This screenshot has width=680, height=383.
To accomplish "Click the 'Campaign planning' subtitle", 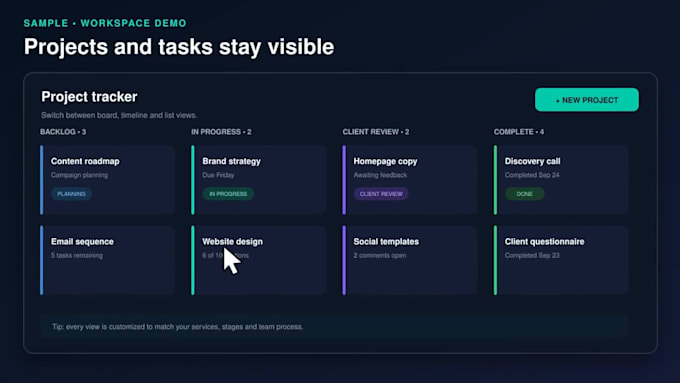I will pos(79,175).
